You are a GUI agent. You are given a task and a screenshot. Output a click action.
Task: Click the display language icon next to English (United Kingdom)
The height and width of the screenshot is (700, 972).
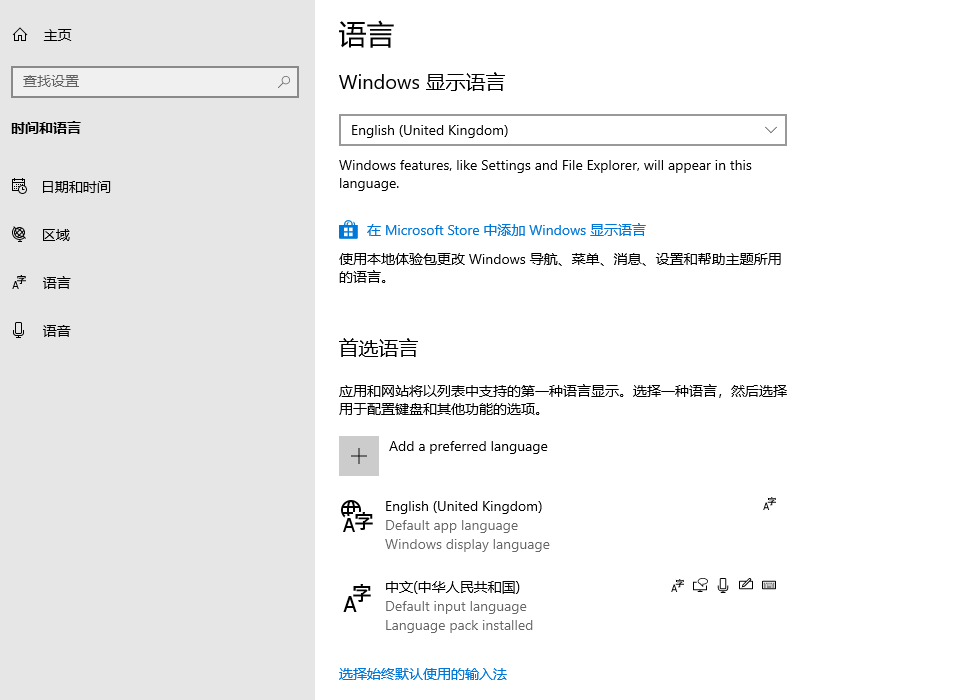coord(768,504)
